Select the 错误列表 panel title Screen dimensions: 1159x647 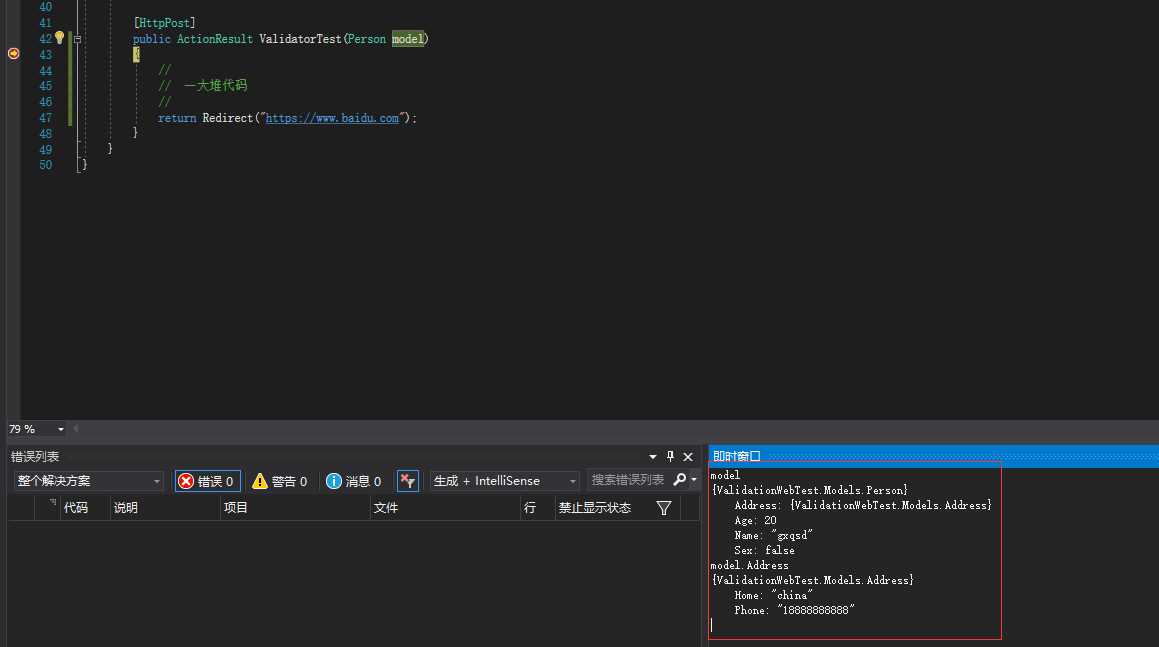35,457
